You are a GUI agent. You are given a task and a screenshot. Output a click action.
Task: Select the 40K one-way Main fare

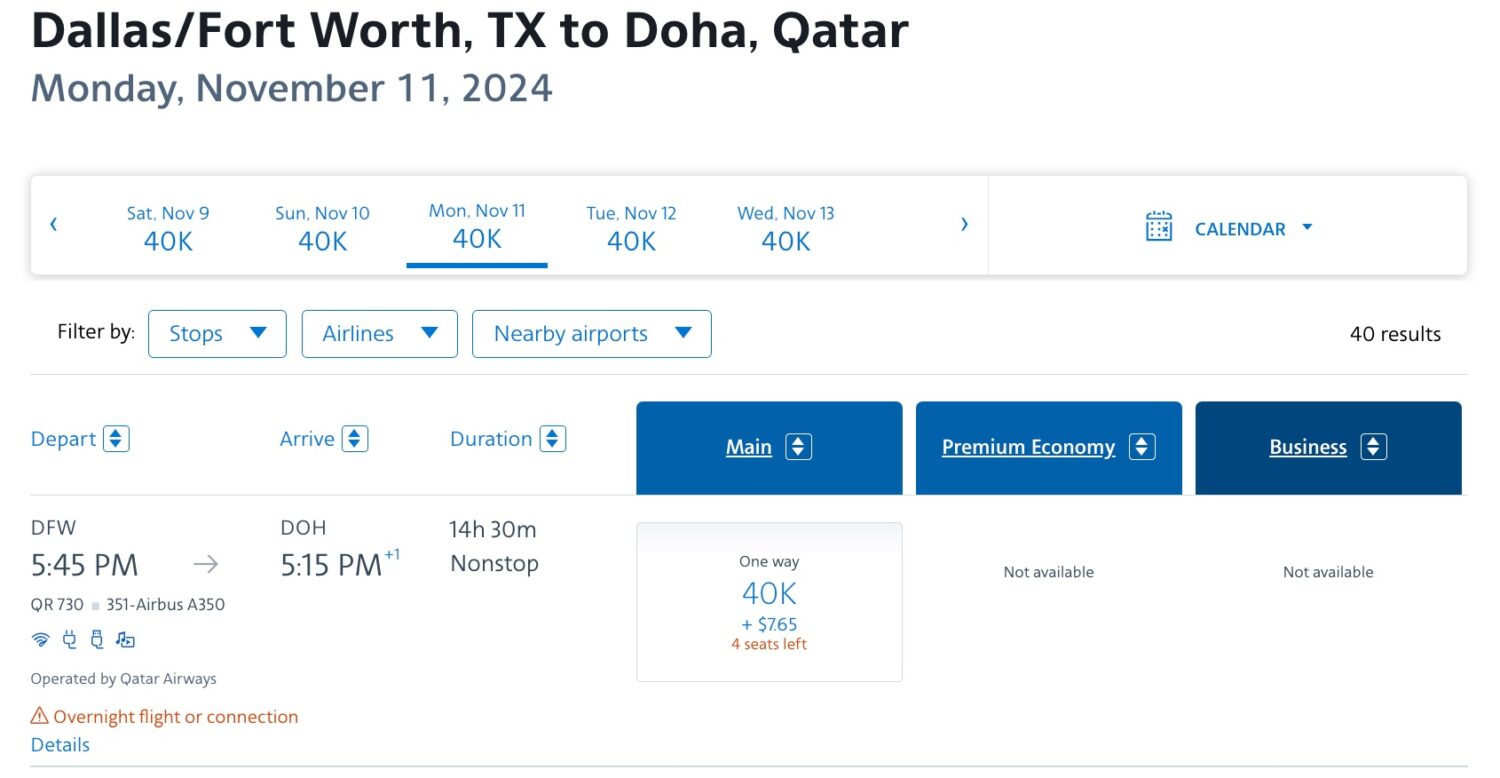pos(768,600)
